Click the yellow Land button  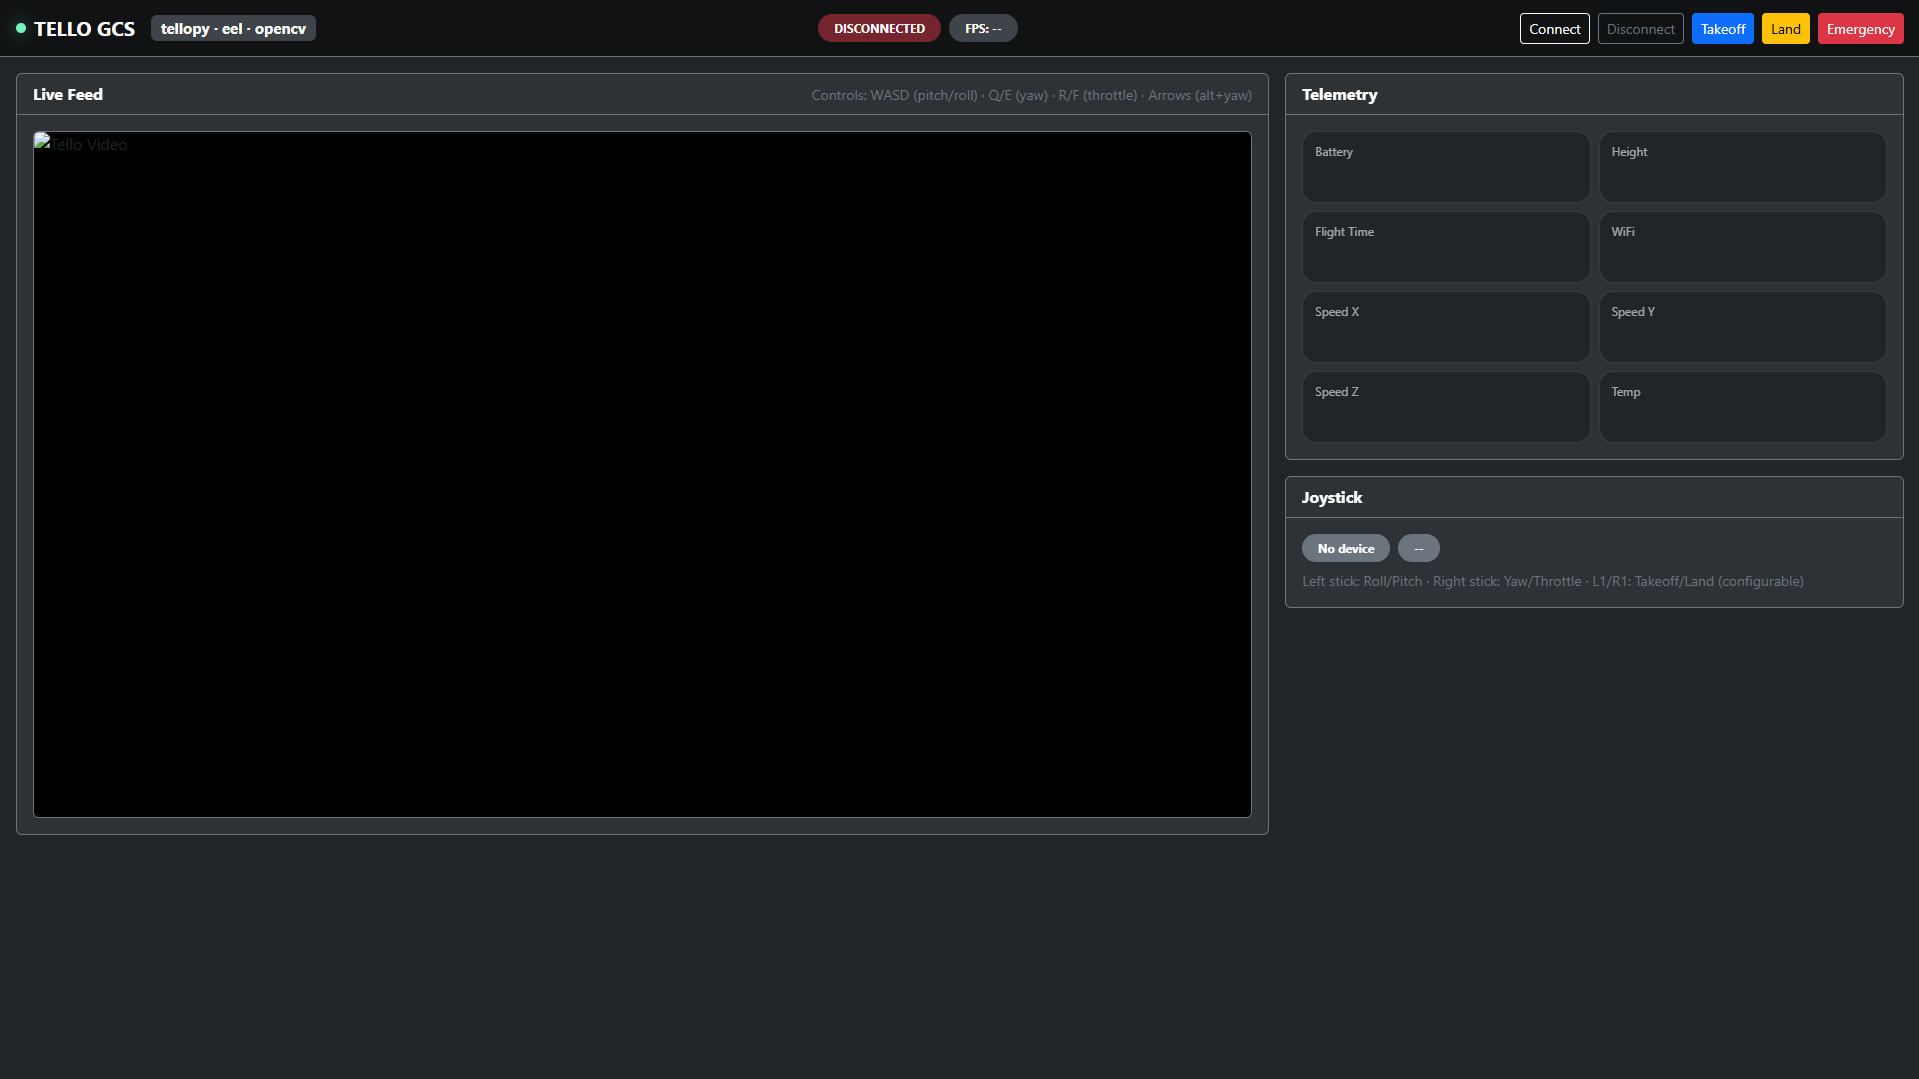pos(1785,29)
